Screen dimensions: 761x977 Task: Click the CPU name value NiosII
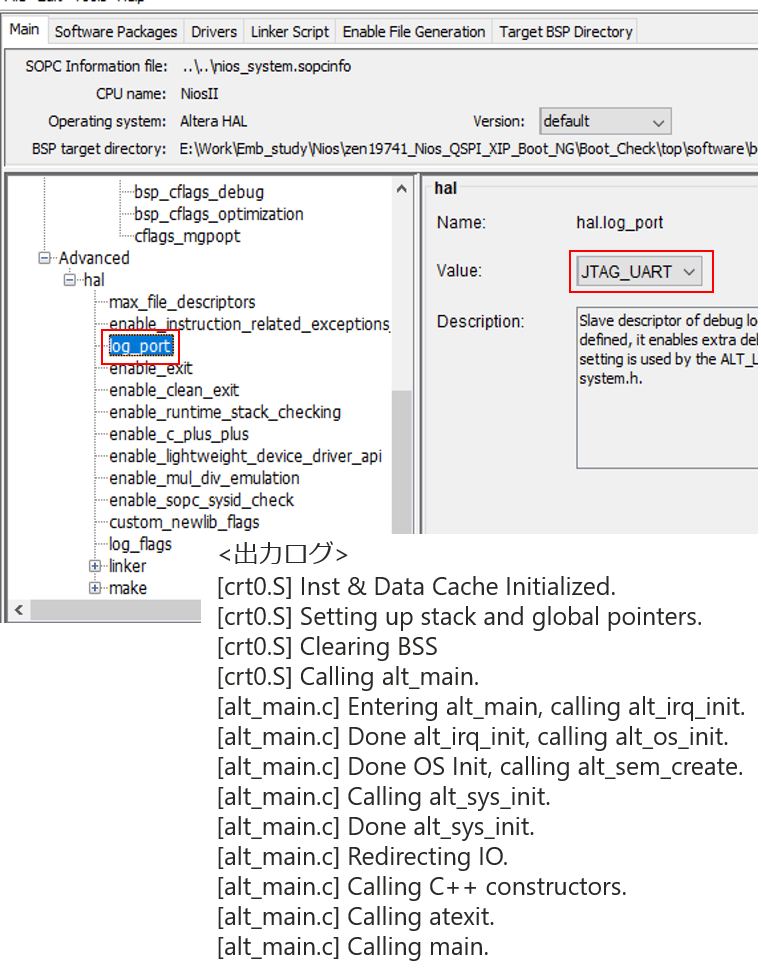199,94
